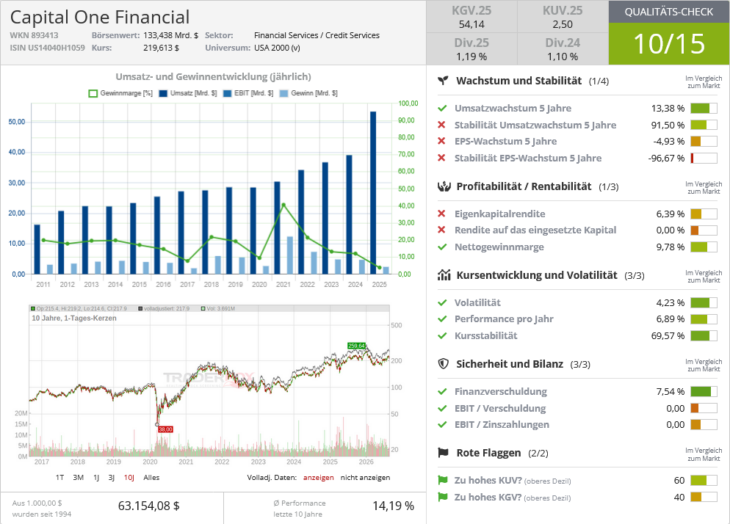The image size is (730, 524).
Task: Select the 1J chart time range
Action: click(x=96, y=477)
